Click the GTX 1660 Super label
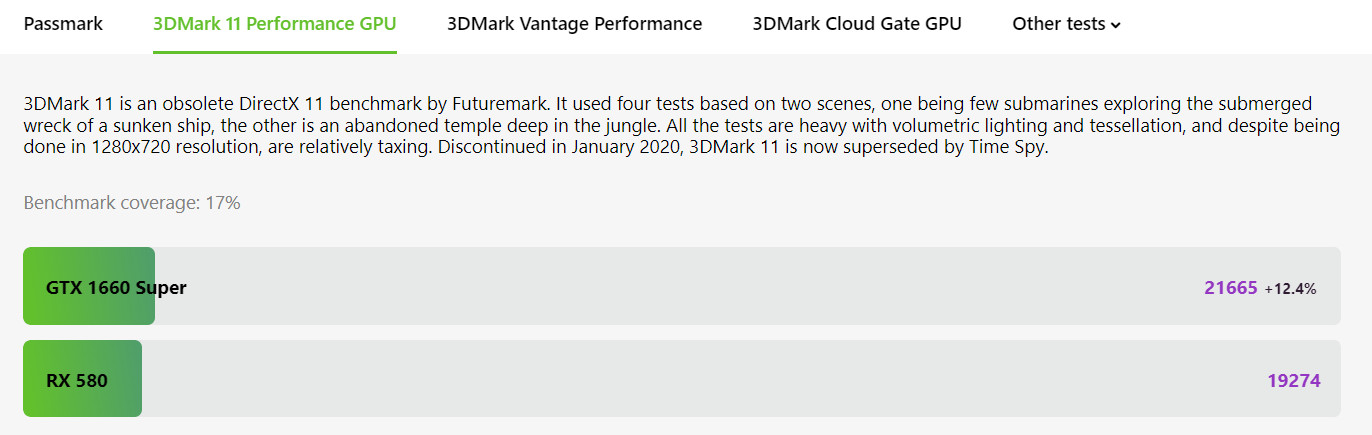 point(116,288)
